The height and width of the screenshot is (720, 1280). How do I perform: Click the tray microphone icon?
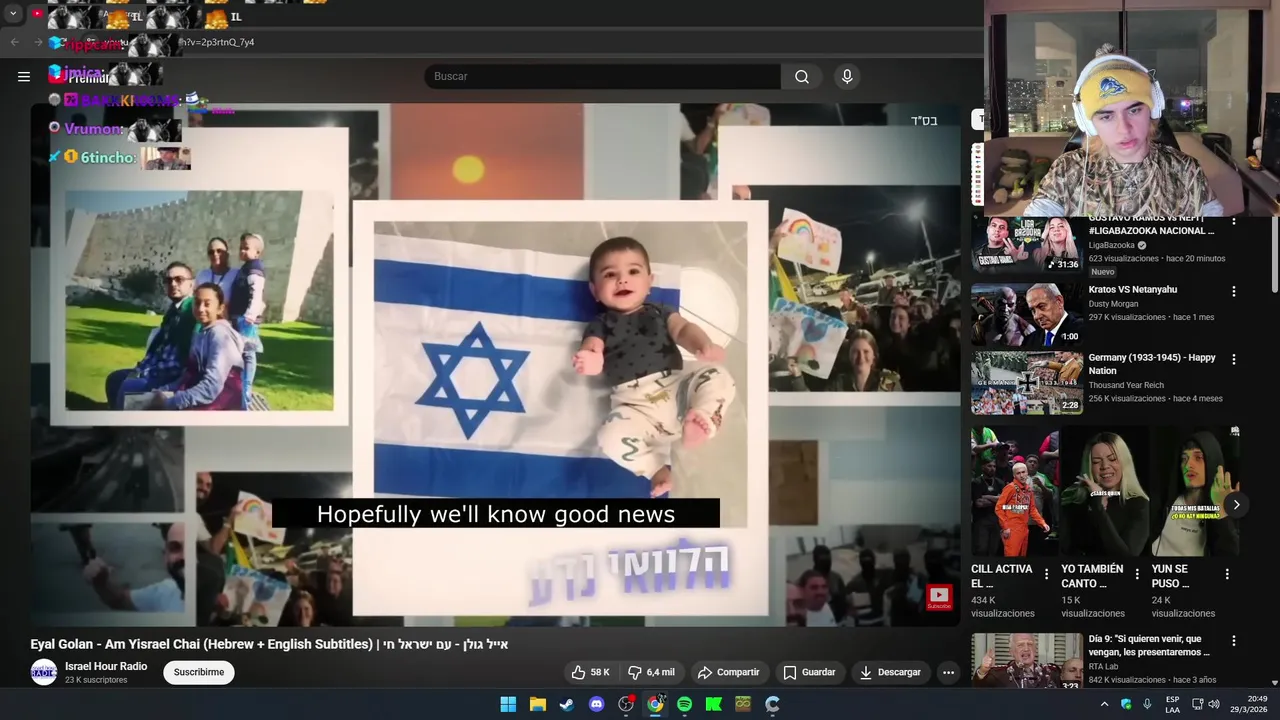(x=1147, y=704)
